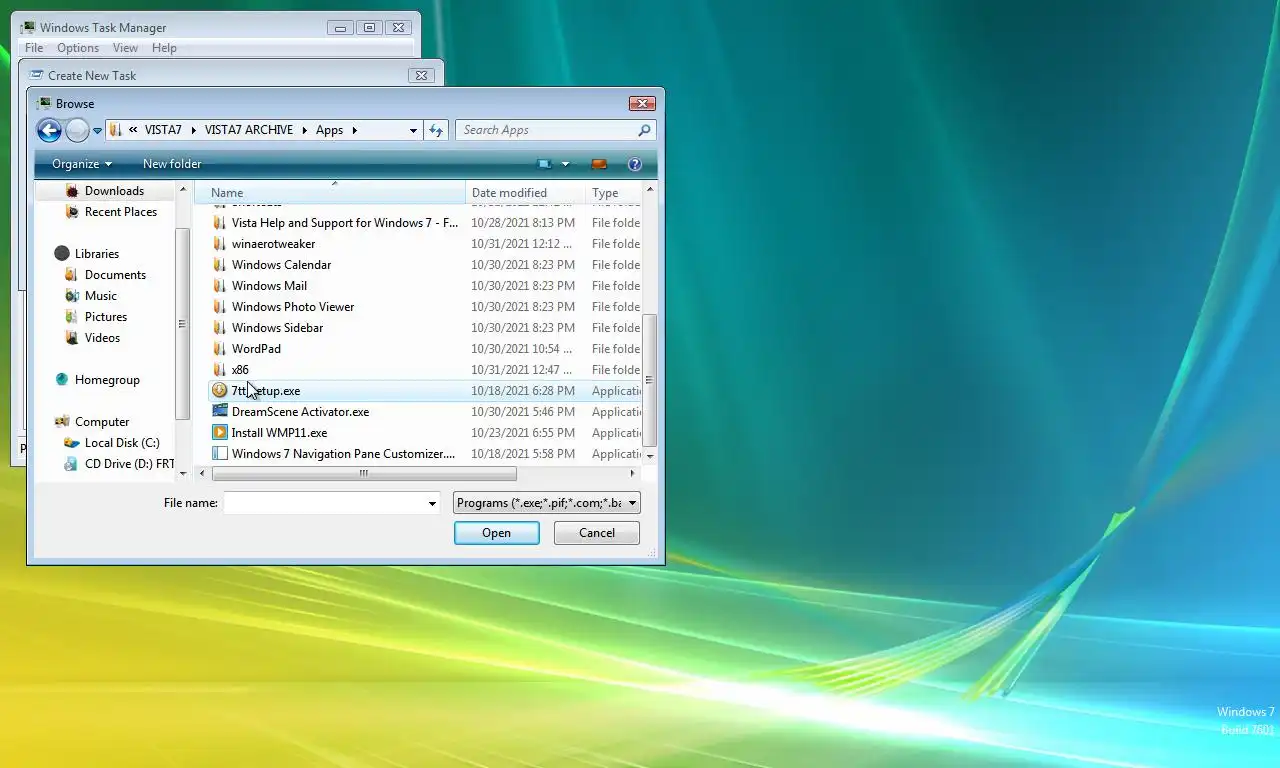Image resolution: width=1280 pixels, height=768 pixels.
Task: Open File menu in Task Manager
Action: pos(34,48)
